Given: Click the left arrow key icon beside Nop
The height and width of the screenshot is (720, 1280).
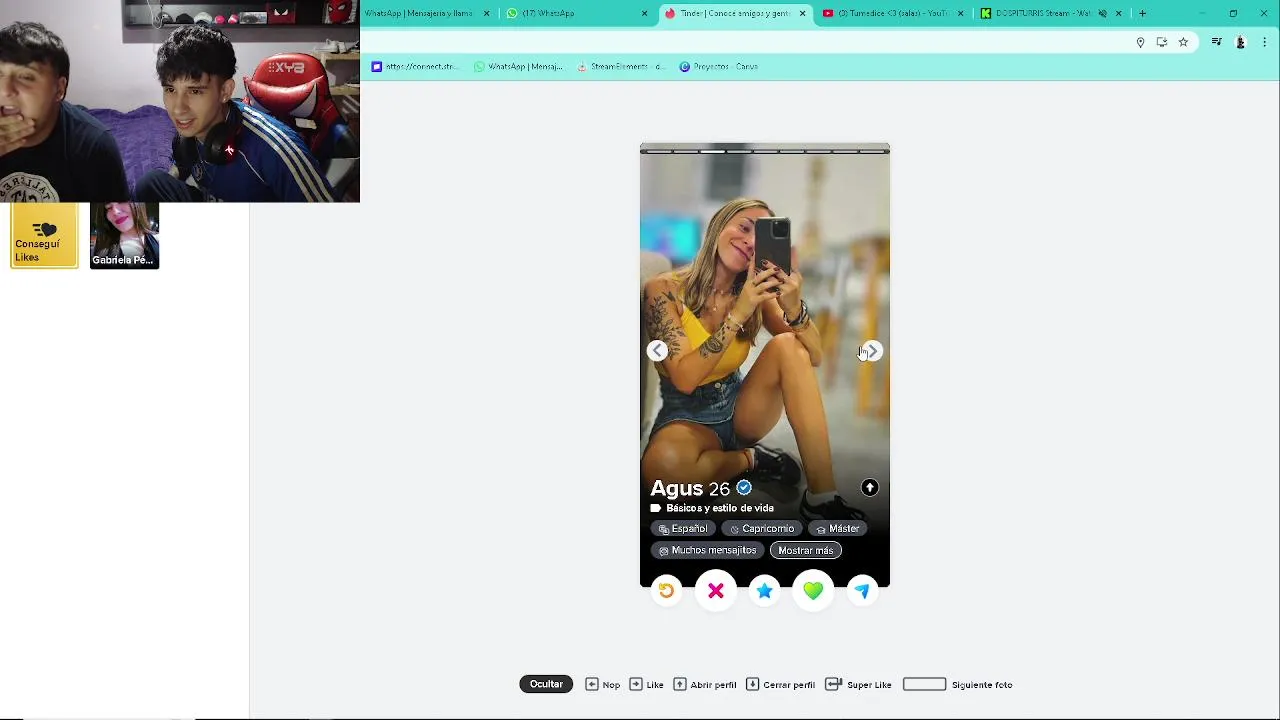Looking at the screenshot, I should (x=592, y=684).
